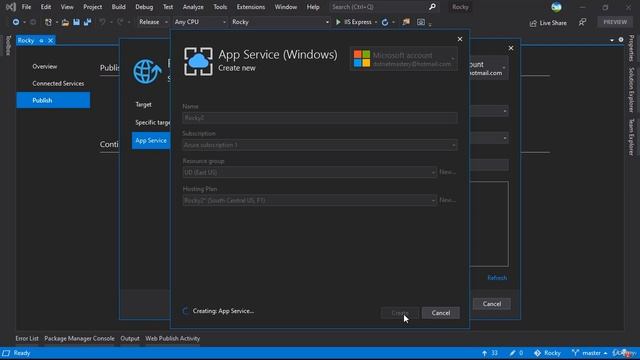Image resolution: width=640 pixels, height=360 pixels.
Task: Click the account avatar icon
Action: [x=556, y=7]
